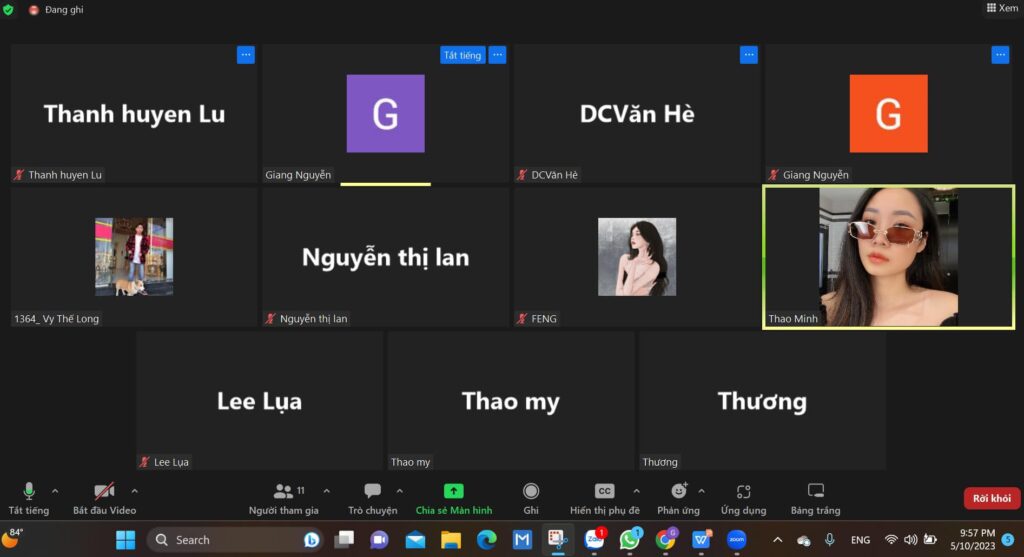Expand audio options arrow beside Tắt tiếng
The image size is (1024, 557).
55,491
